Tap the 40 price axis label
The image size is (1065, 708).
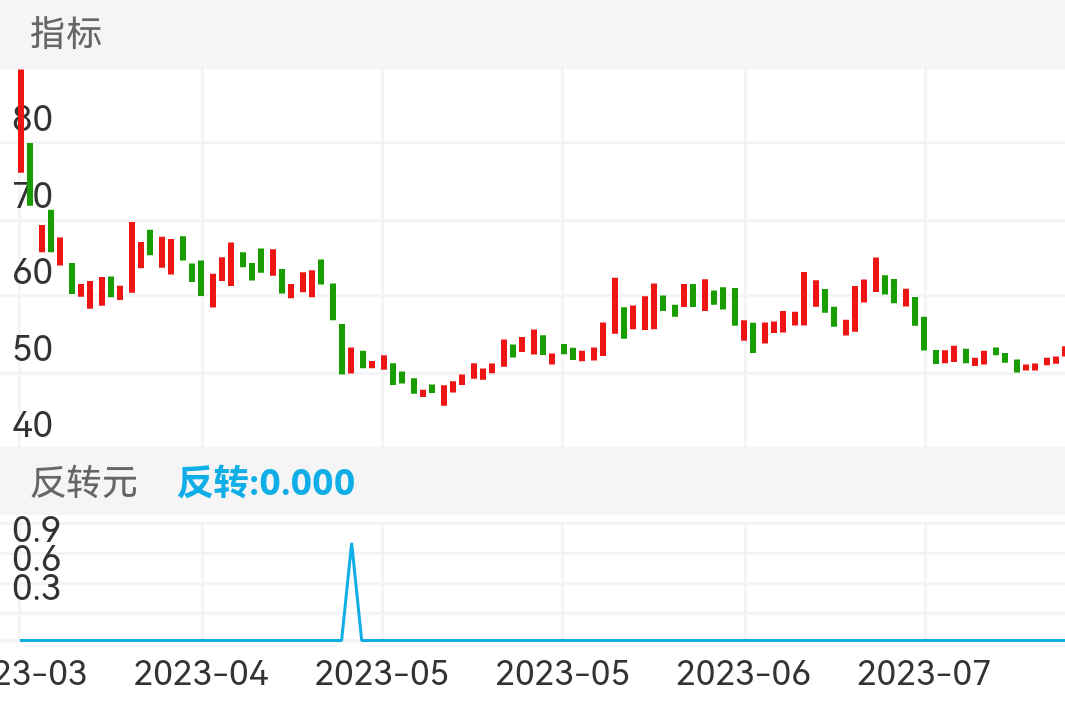click(33, 425)
